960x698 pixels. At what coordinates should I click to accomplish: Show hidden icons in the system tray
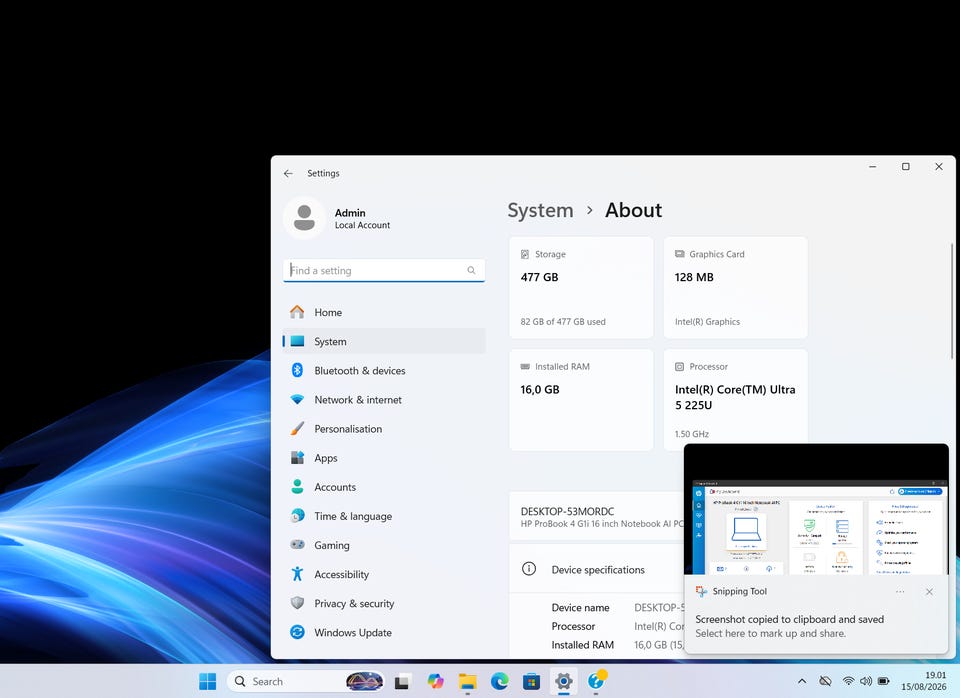[802, 681]
